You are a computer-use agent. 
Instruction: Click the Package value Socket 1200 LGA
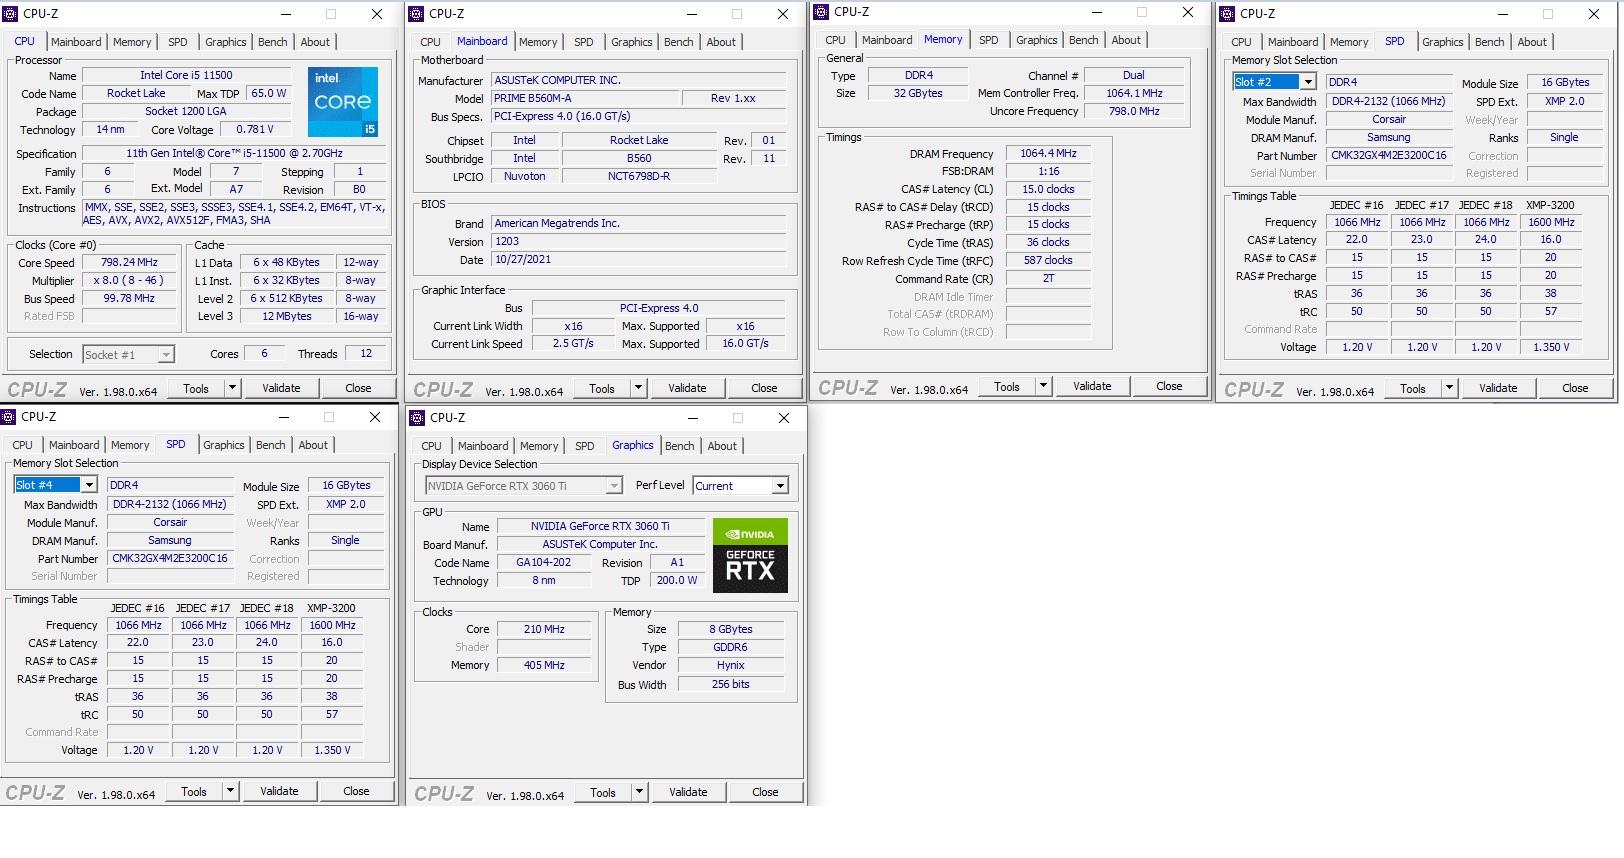coord(186,111)
